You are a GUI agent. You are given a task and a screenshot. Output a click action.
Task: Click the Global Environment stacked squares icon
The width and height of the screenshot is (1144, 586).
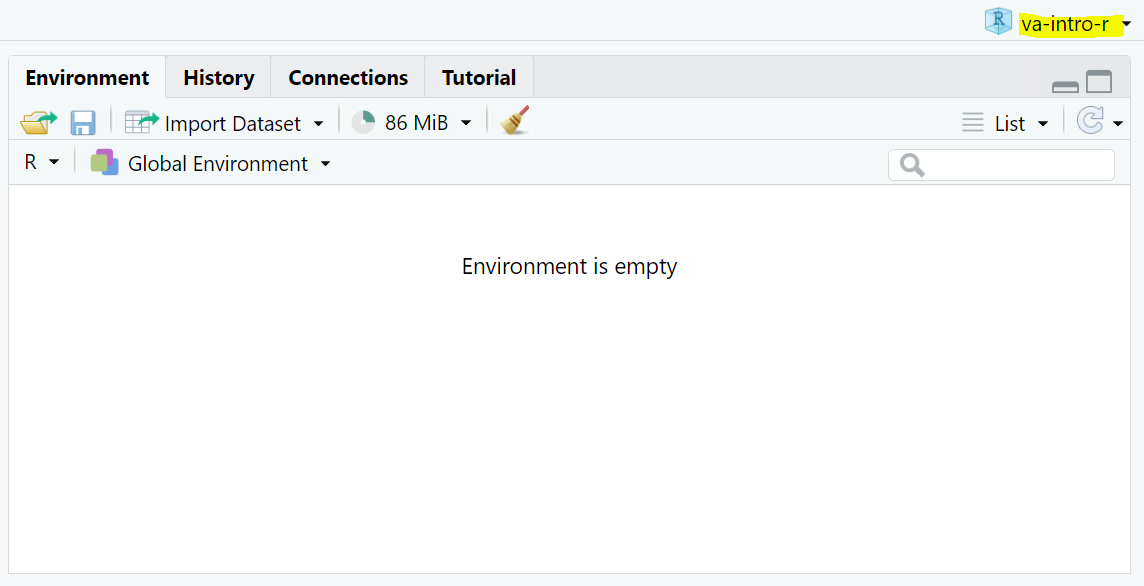104,162
